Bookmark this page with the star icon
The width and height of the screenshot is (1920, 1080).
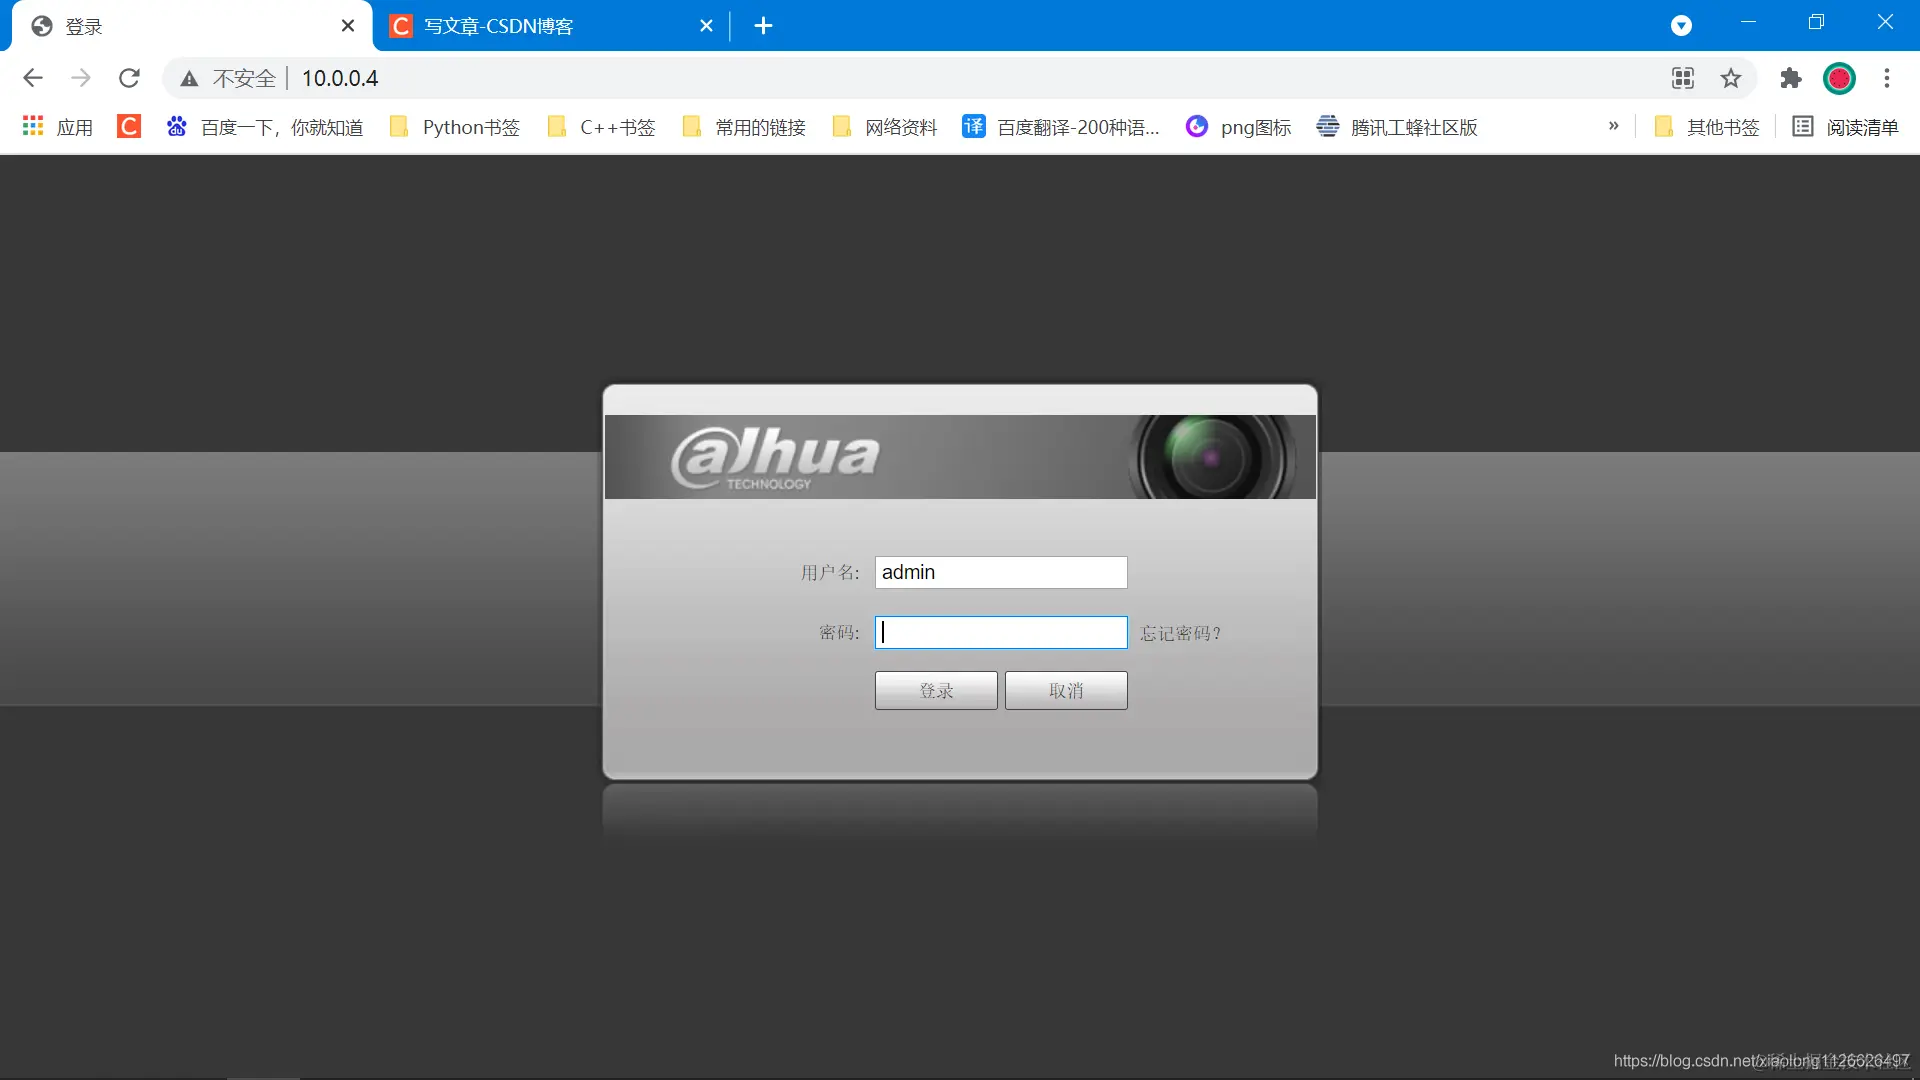(1731, 78)
